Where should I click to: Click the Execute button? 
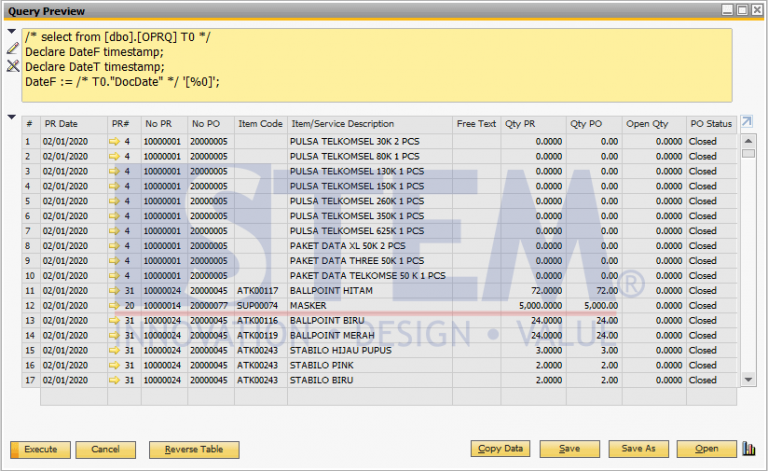point(40,449)
